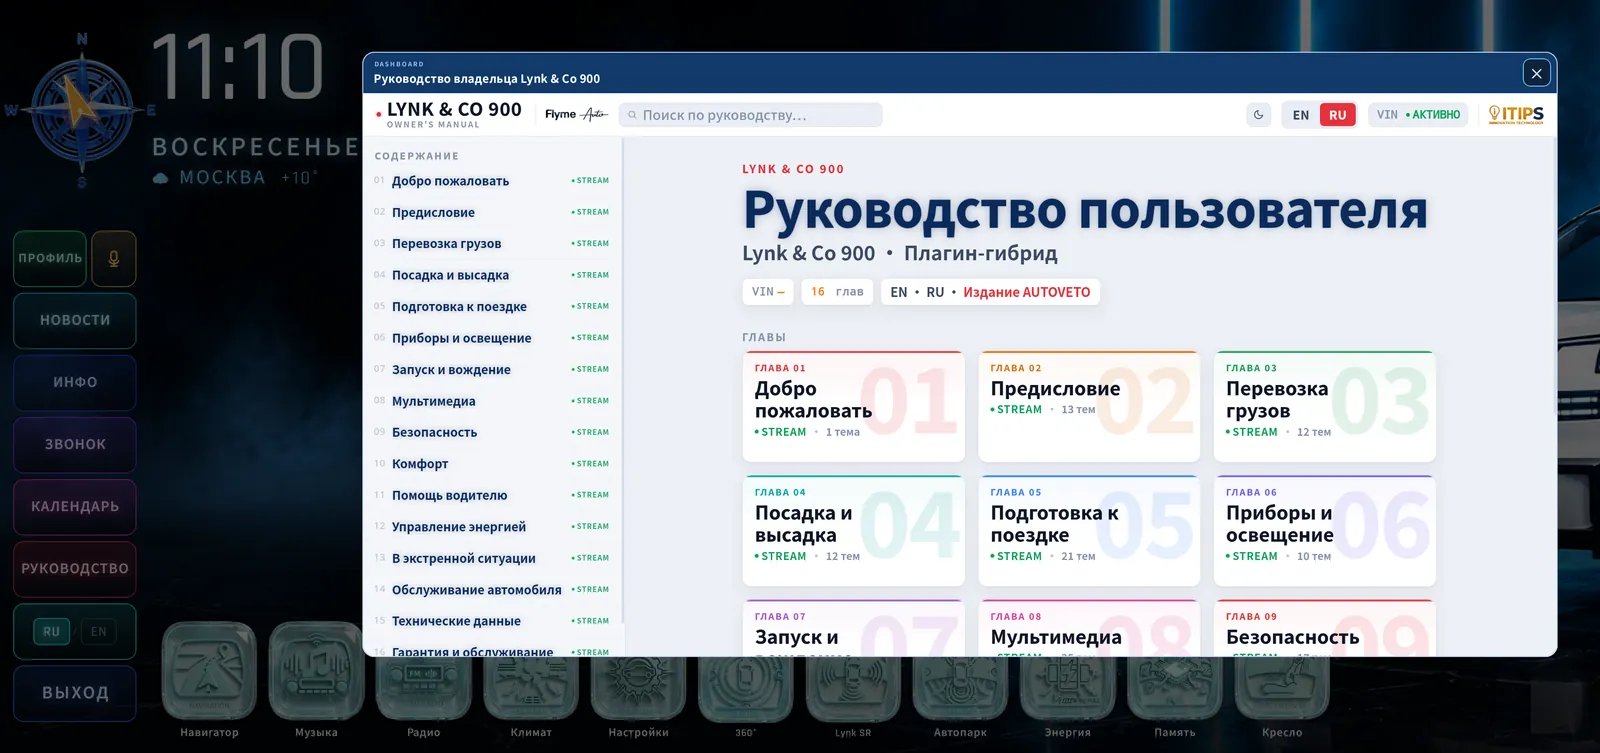1600x753 pixels.
Task: Select RU in the left sidebar language switch
Action: coord(52,631)
